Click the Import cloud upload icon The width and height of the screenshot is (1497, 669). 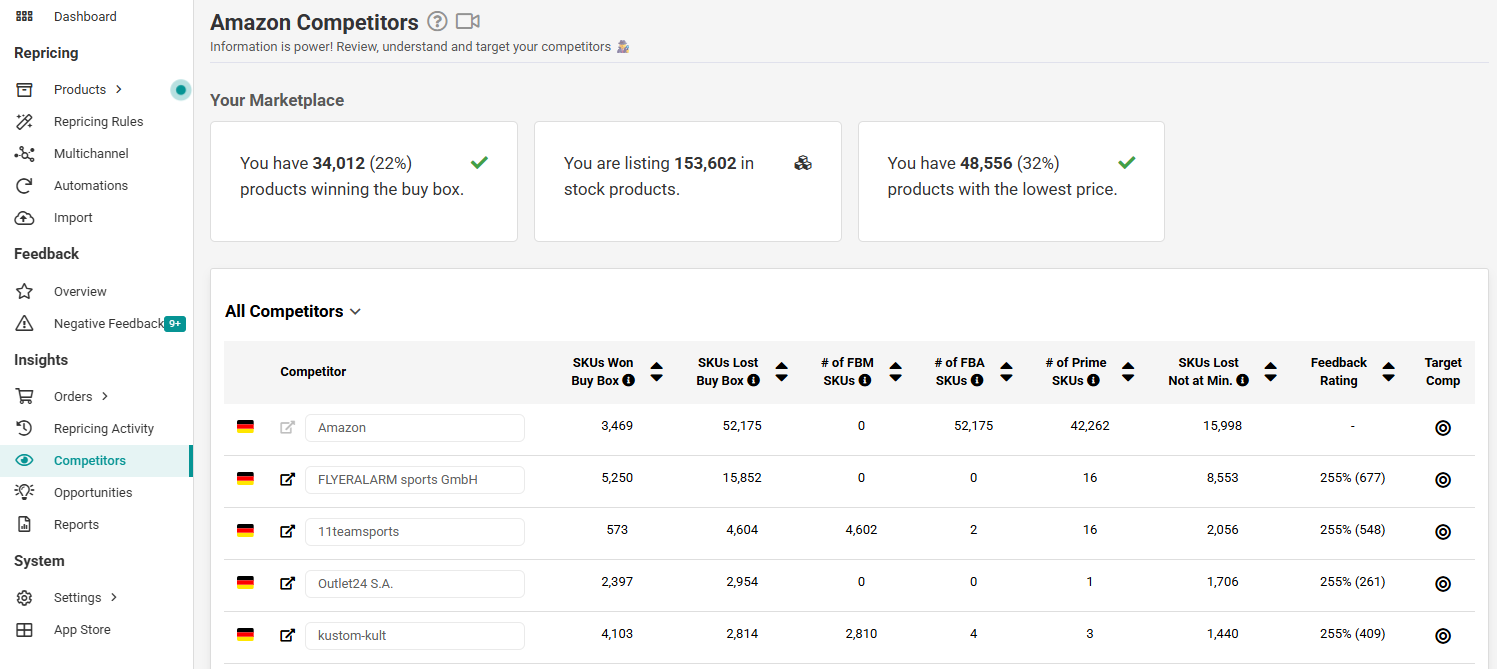point(24,217)
